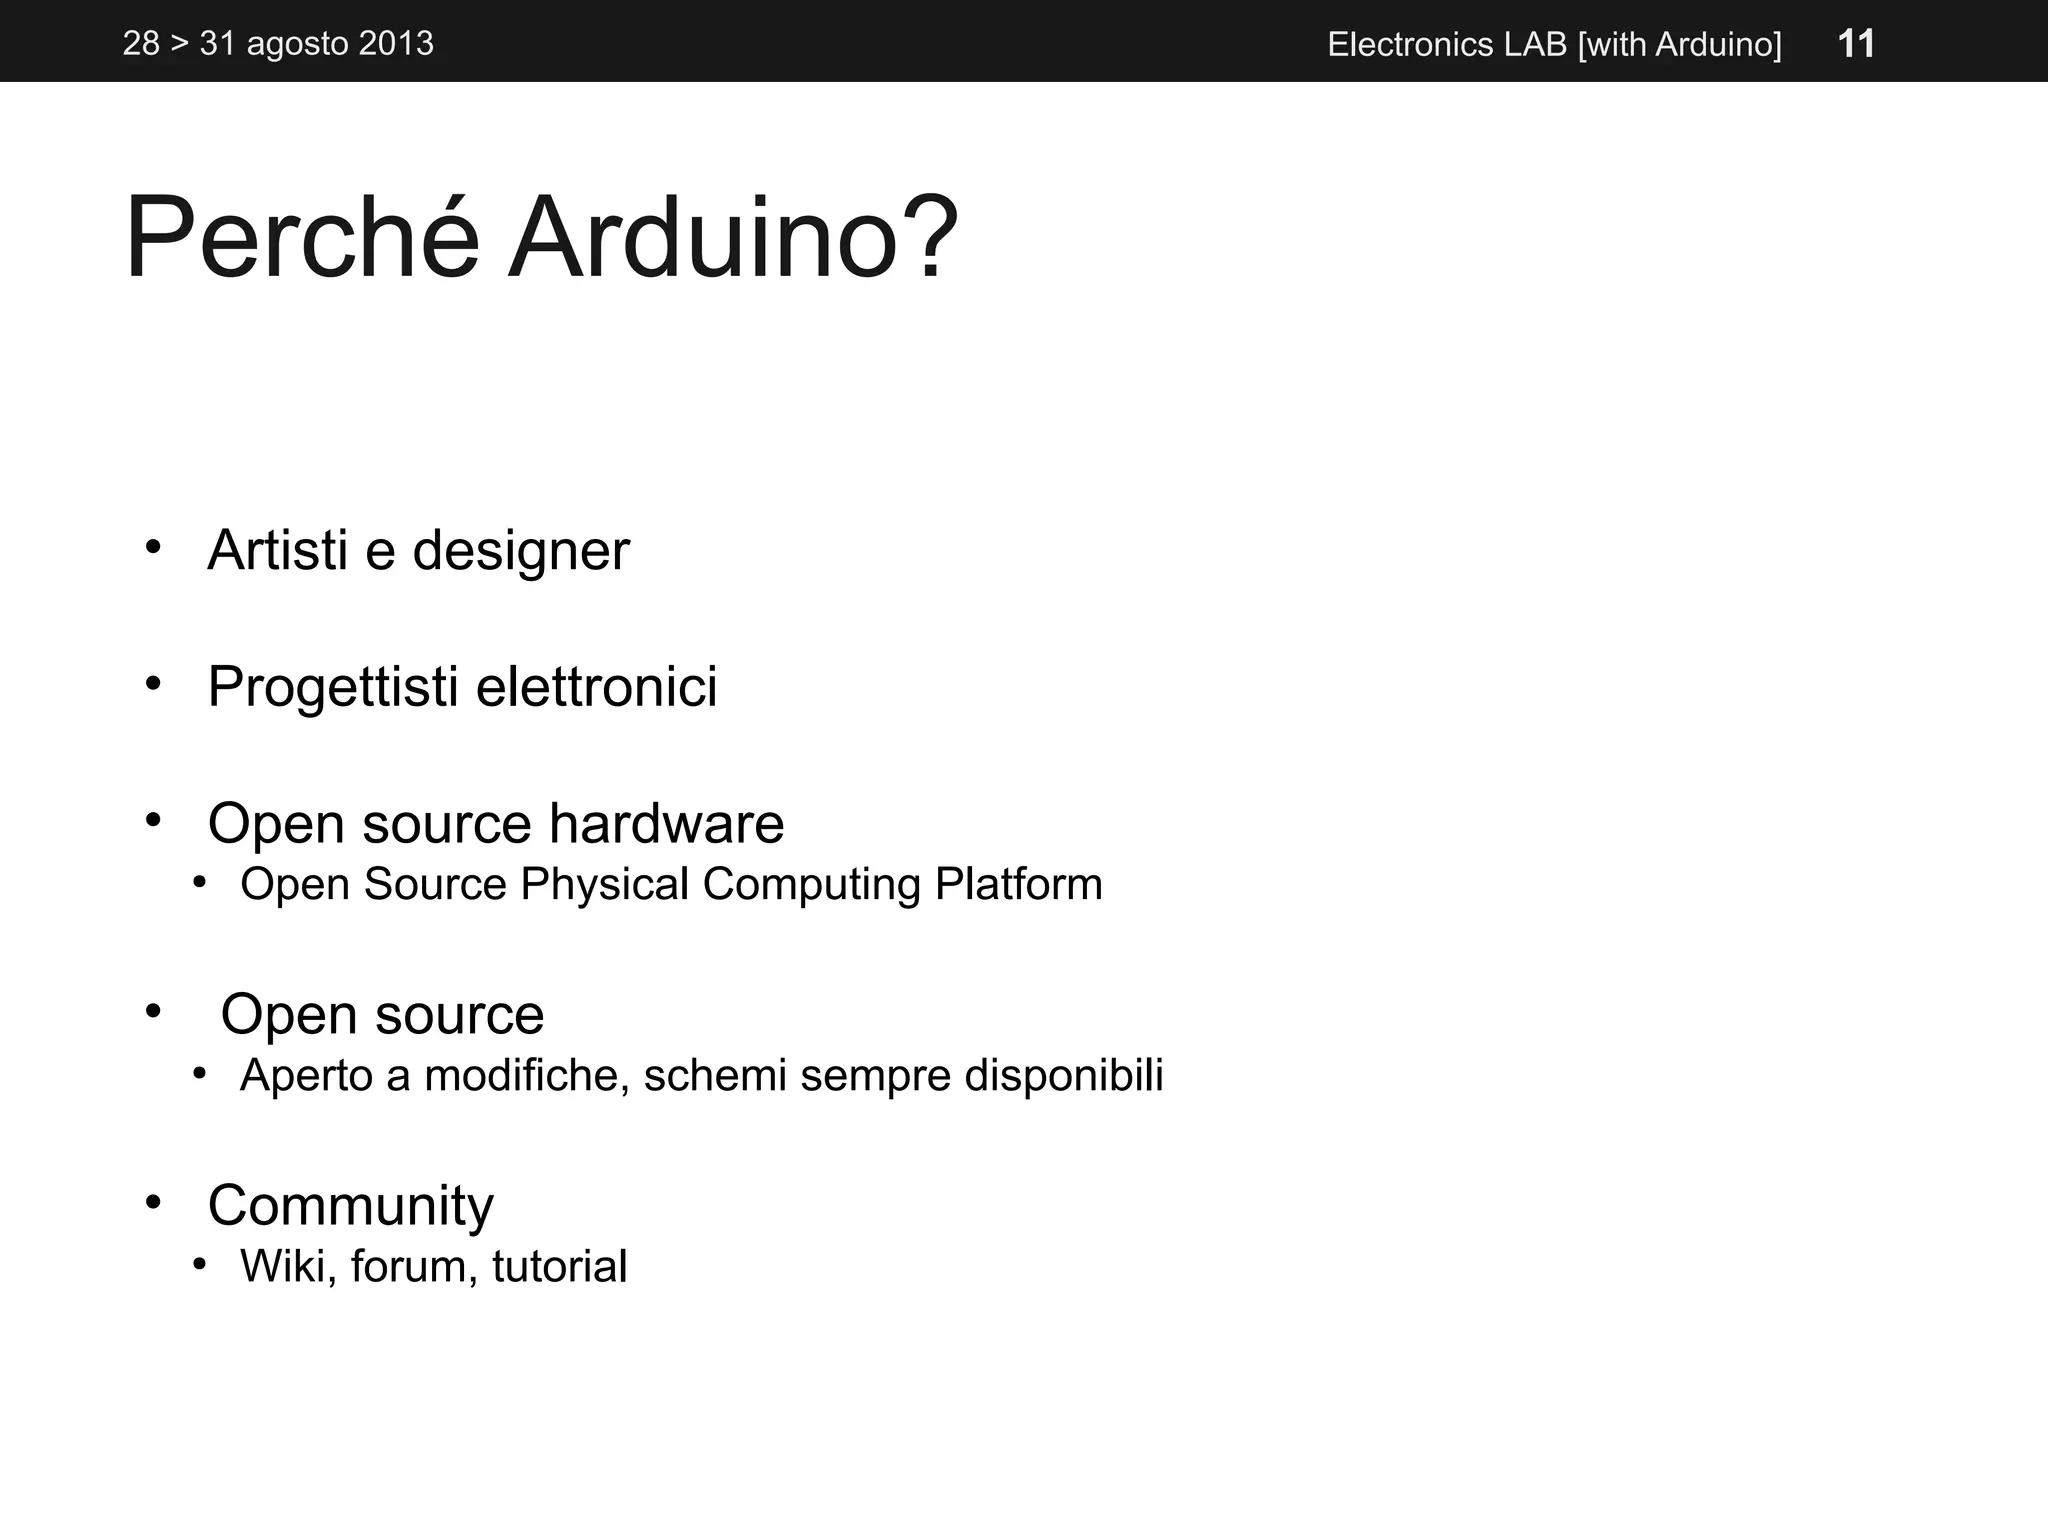Viewport: 2048px width, 1536px height.
Task: Select the bullet 'Artisti e designer'
Action: (418, 550)
